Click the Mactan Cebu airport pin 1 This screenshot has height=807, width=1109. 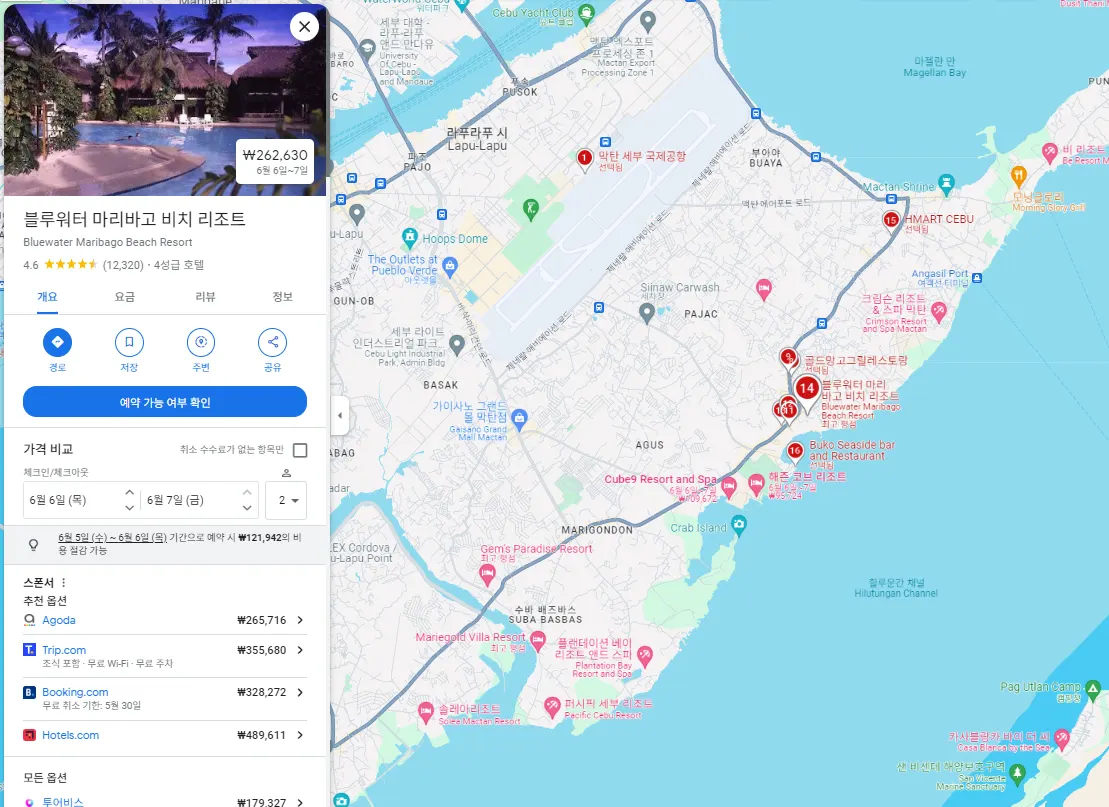tap(584, 158)
